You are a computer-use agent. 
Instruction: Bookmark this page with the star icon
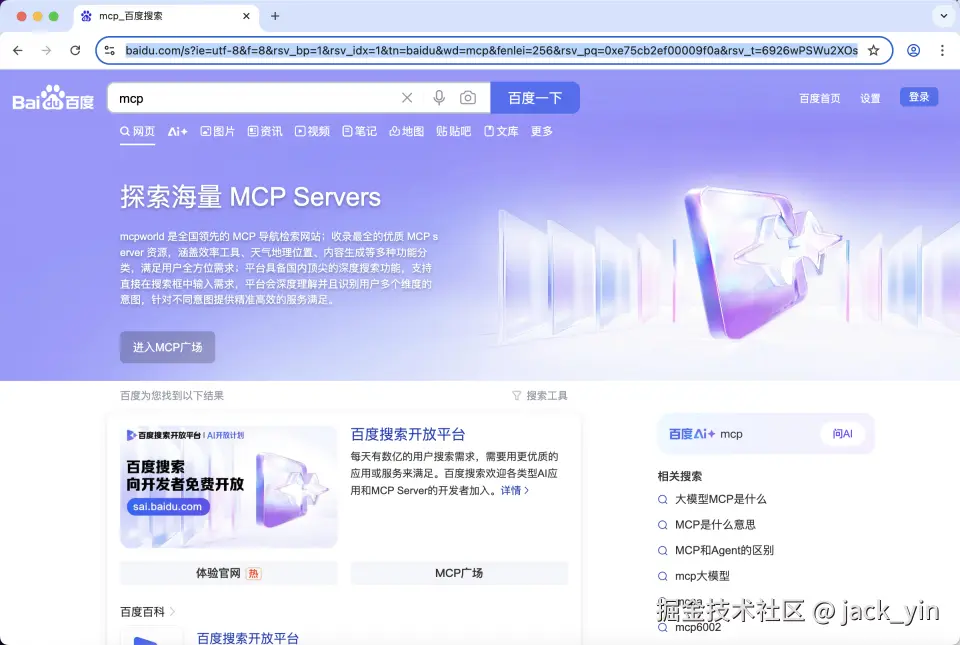click(x=874, y=50)
